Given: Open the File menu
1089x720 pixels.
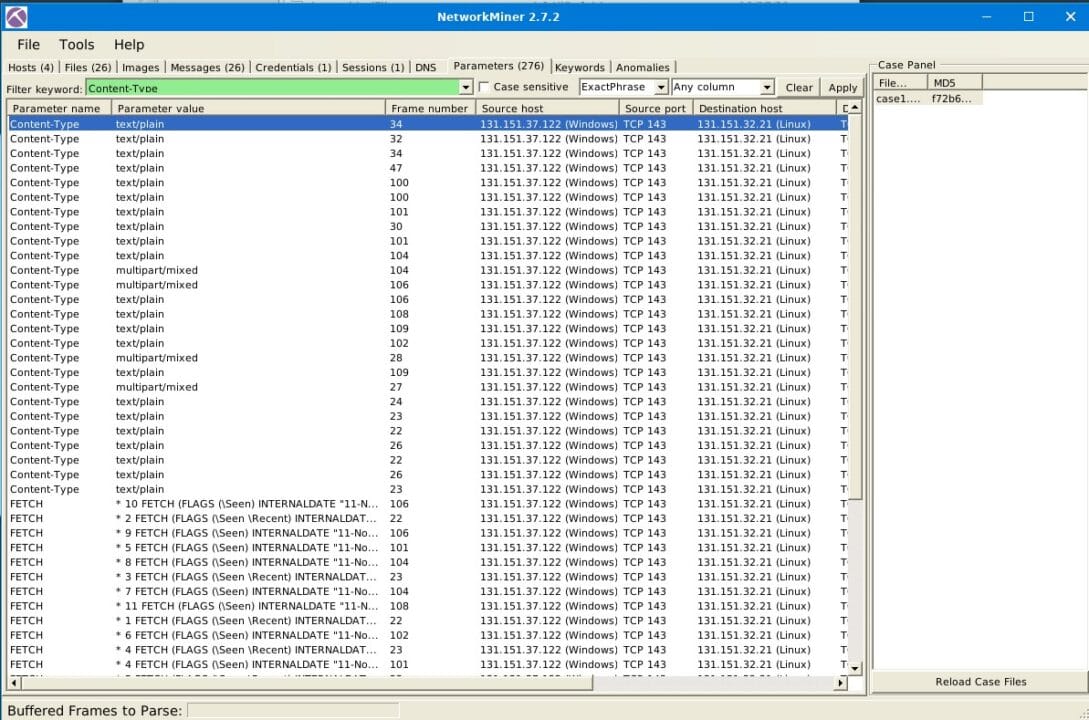Looking at the screenshot, I should coord(27,44).
